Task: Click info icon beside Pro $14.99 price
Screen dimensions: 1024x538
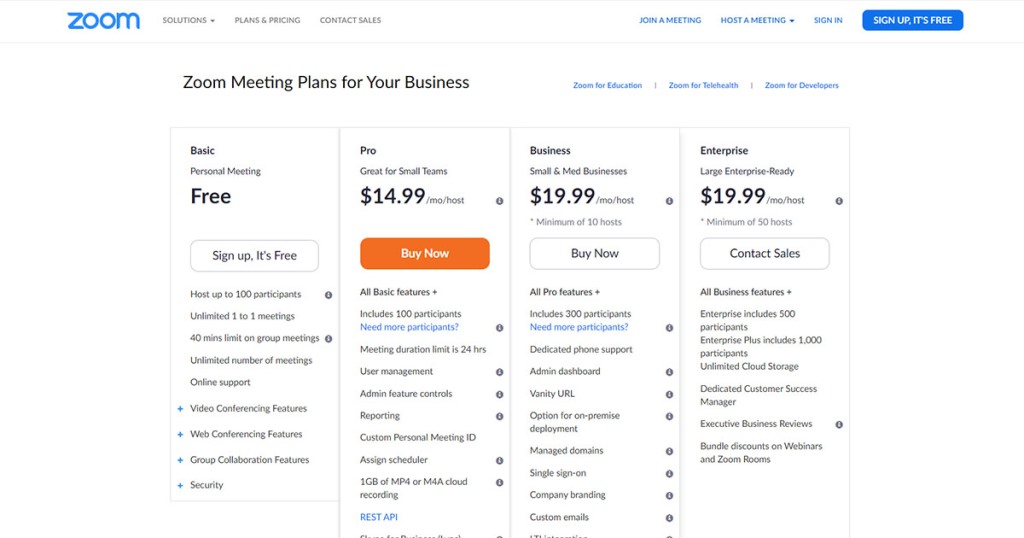Action: coord(500,201)
